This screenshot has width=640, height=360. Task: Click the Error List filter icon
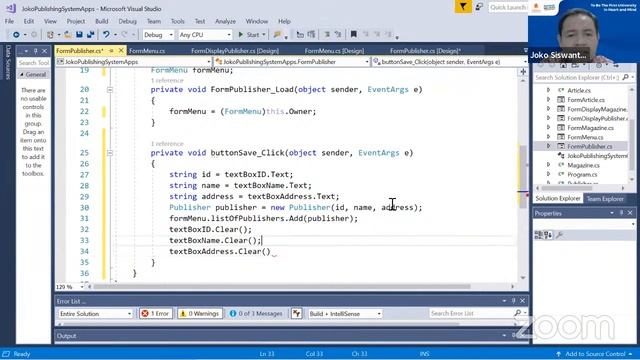tap(296, 313)
